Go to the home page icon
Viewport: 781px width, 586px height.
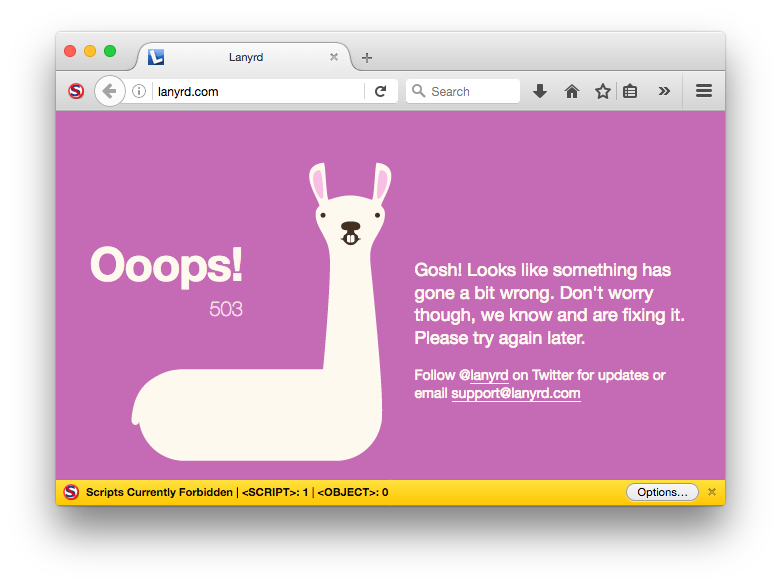pyautogui.click(x=571, y=91)
